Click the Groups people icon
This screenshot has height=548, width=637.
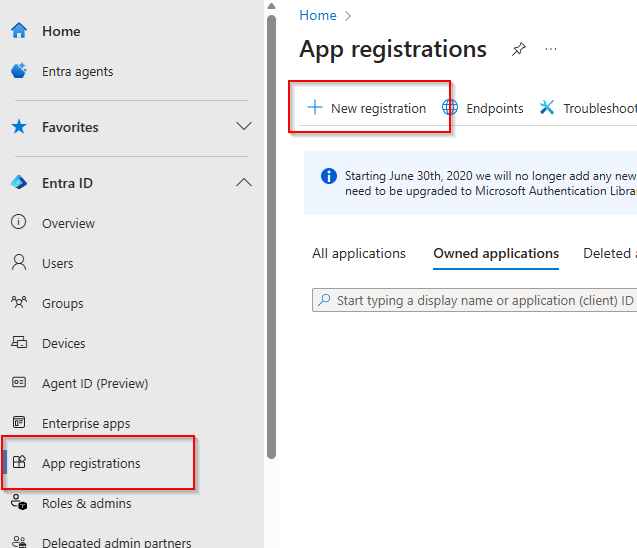(19, 303)
